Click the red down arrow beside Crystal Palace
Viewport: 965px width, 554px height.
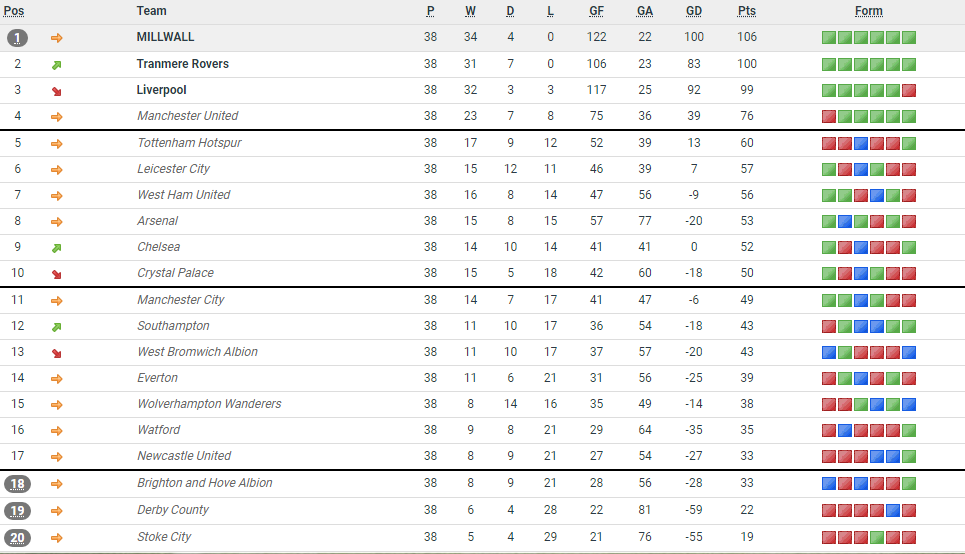57,274
